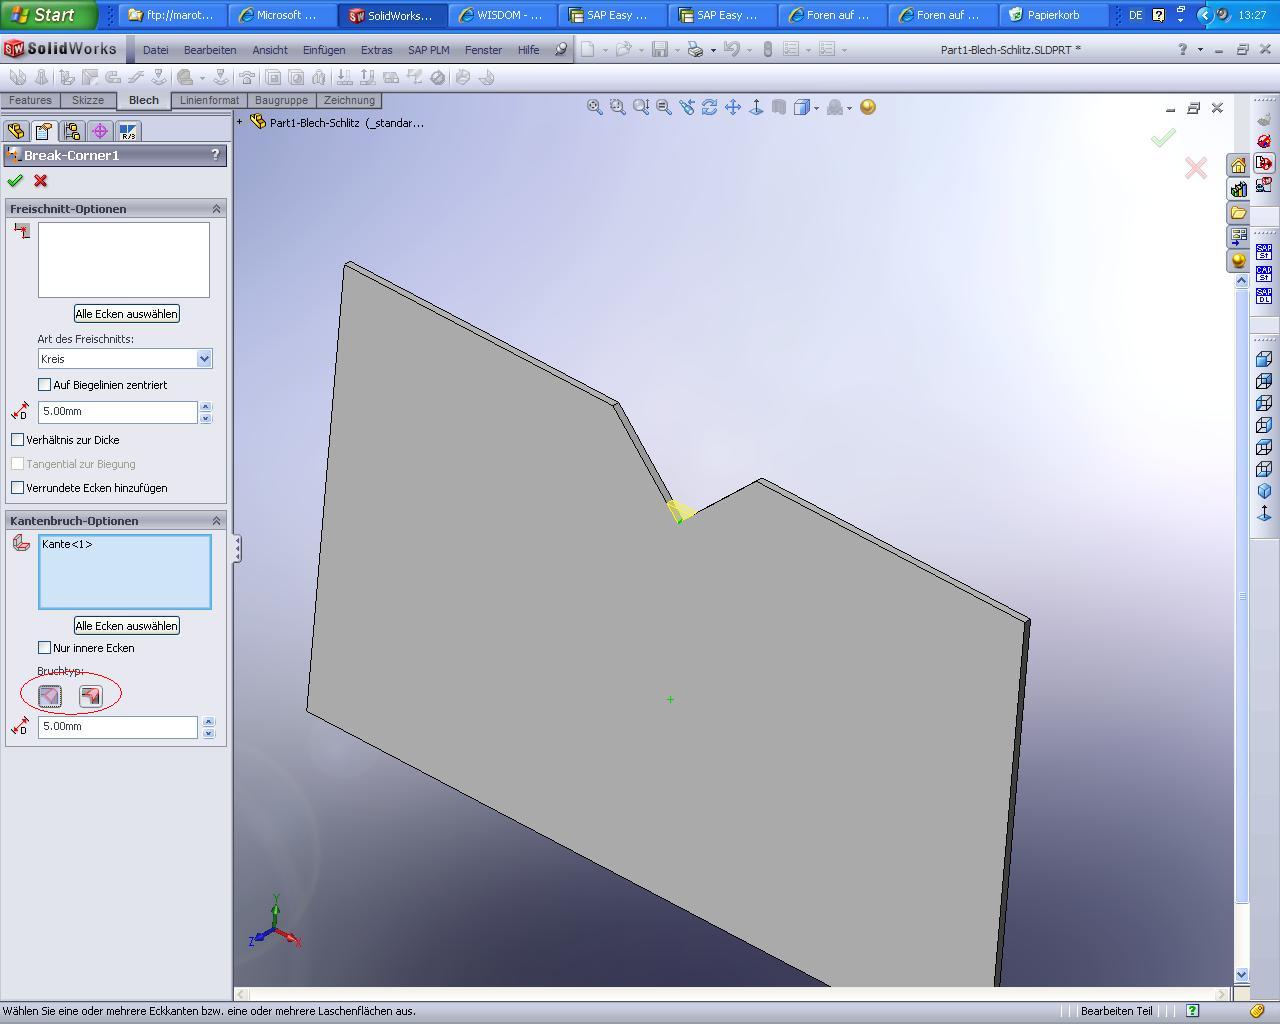
Task: Open the SAP PLM menu
Action: [428, 49]
